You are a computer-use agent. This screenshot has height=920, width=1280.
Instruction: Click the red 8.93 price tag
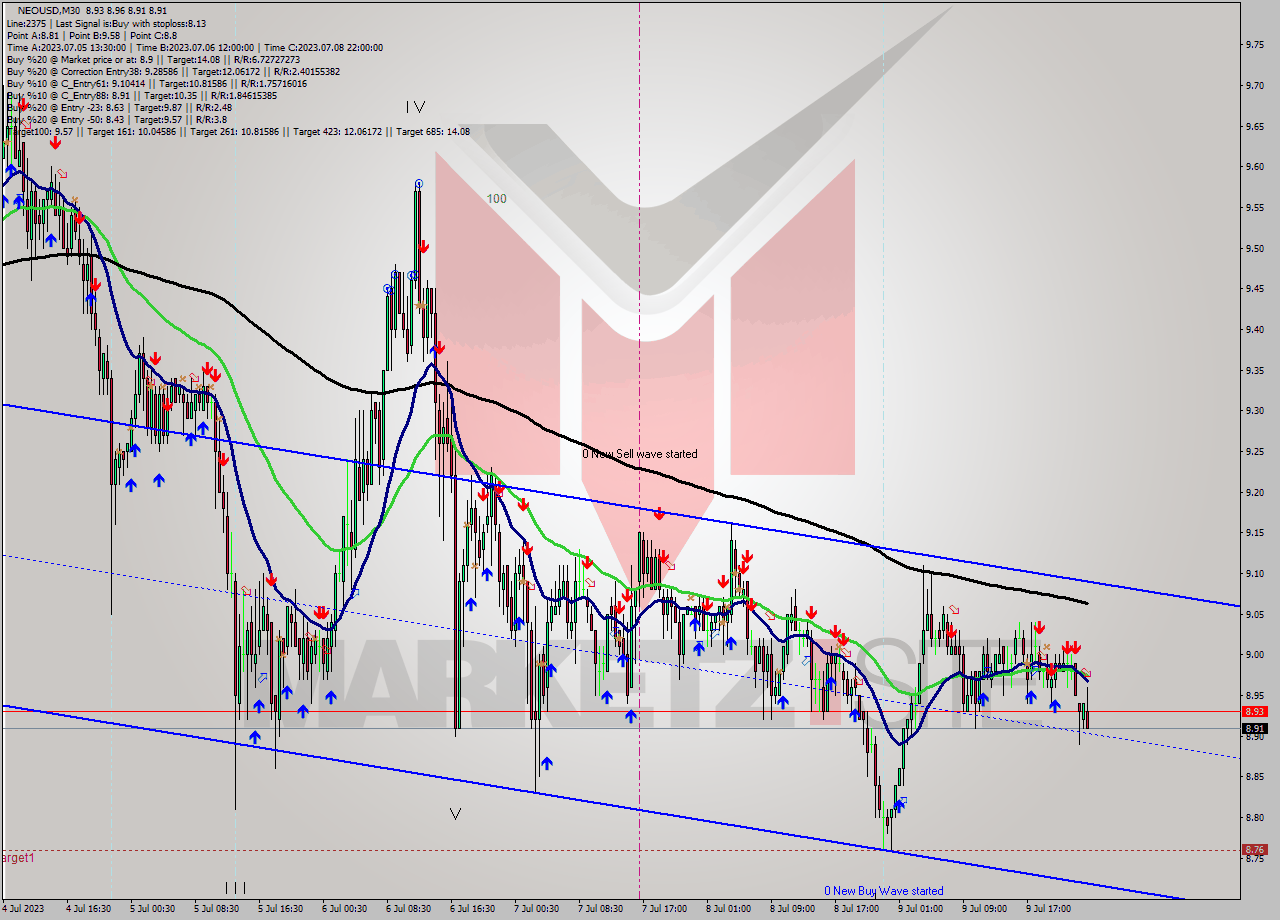click(x=1254, y=712)
